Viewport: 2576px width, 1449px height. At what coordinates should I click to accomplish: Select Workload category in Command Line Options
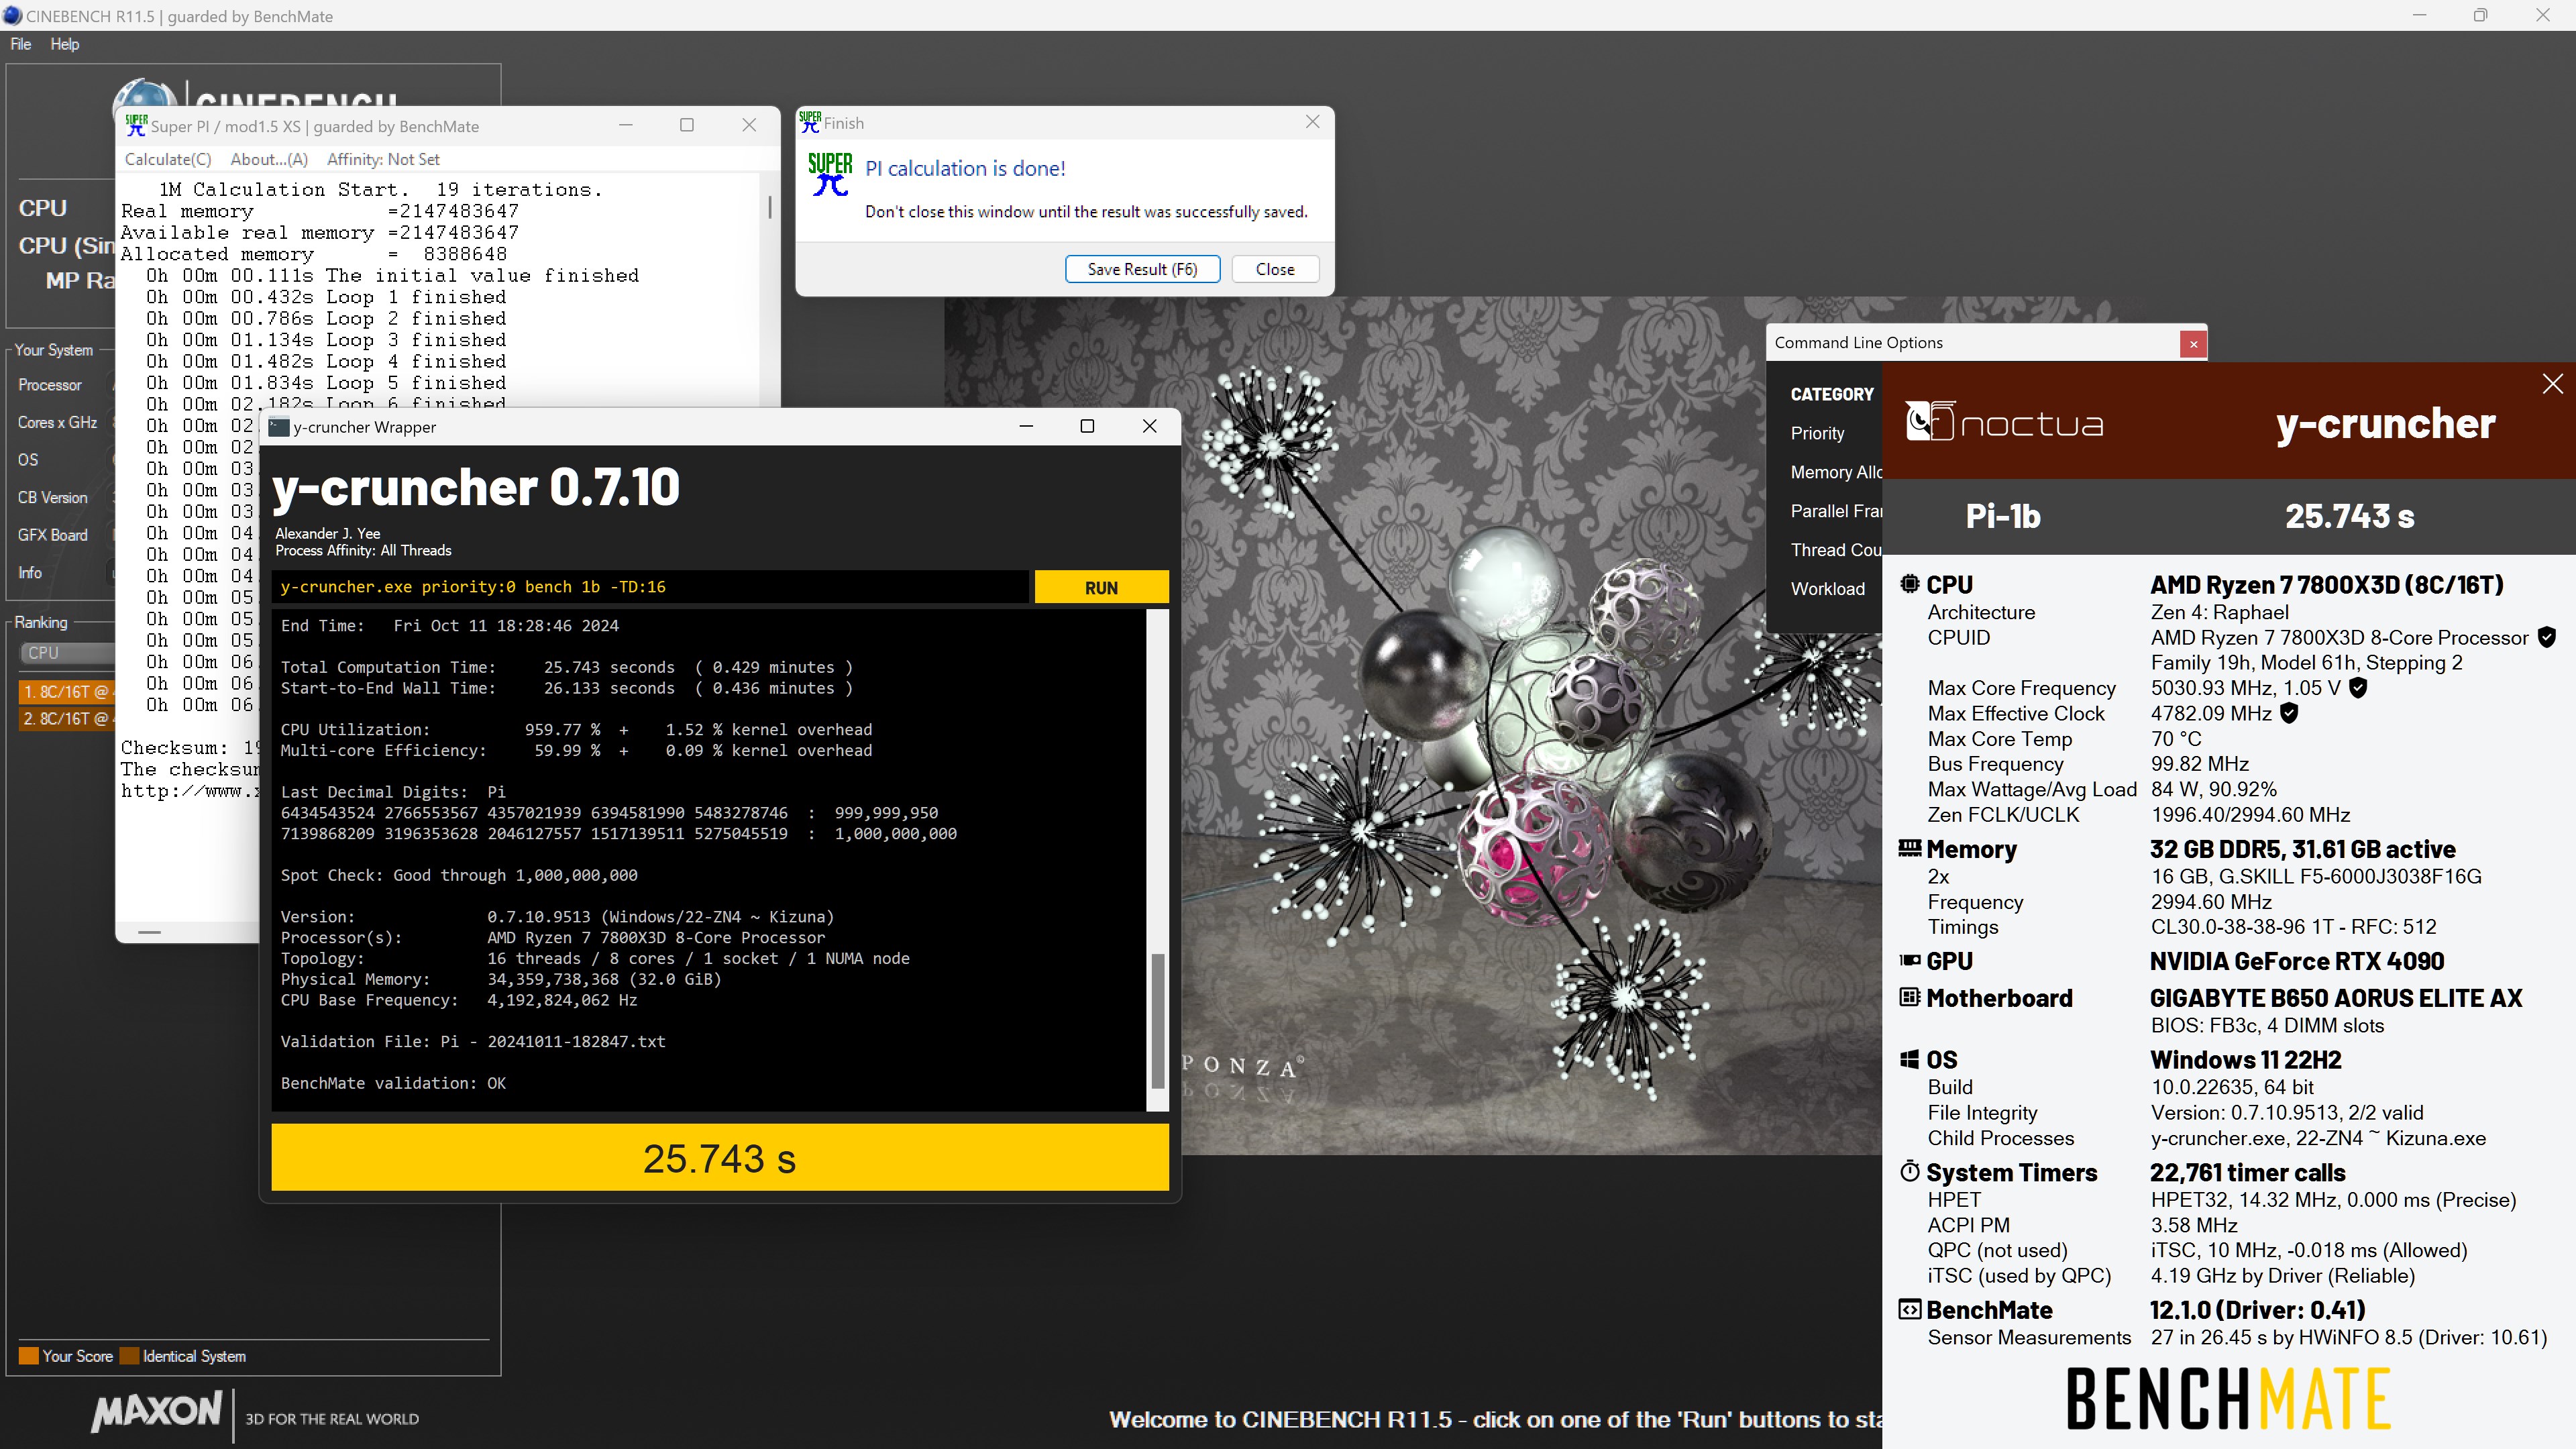click(x=1828, y=589)
